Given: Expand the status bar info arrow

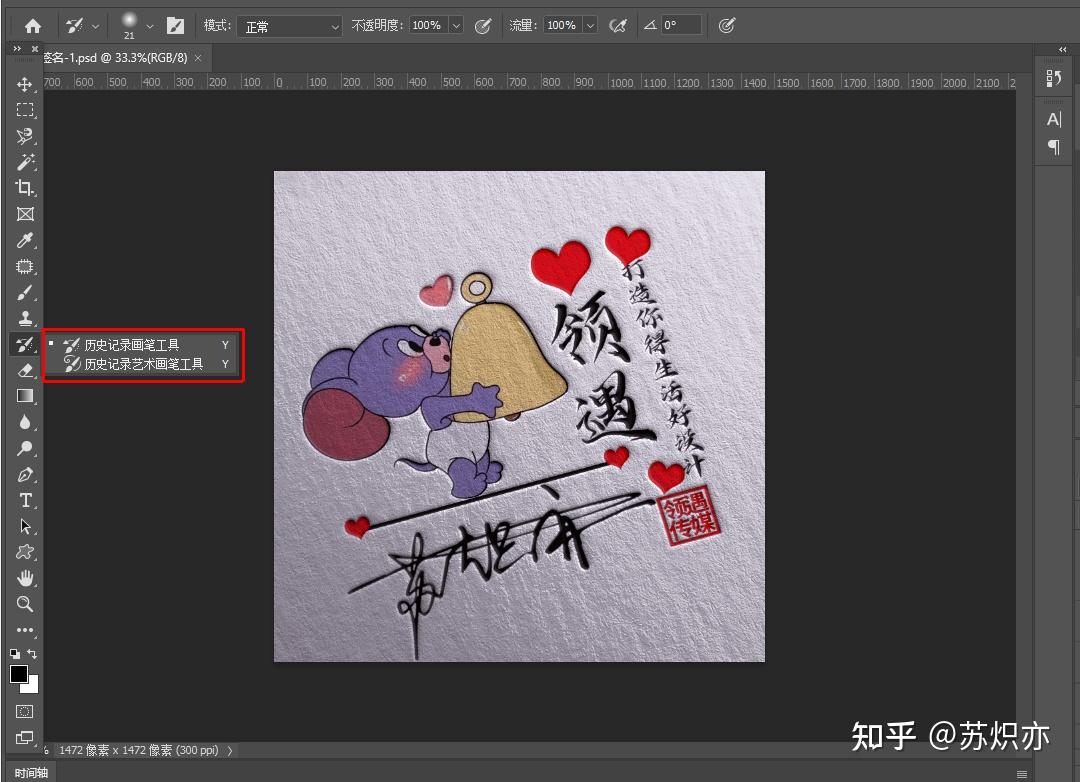Looking at the screenshot, I should point(229,750).
